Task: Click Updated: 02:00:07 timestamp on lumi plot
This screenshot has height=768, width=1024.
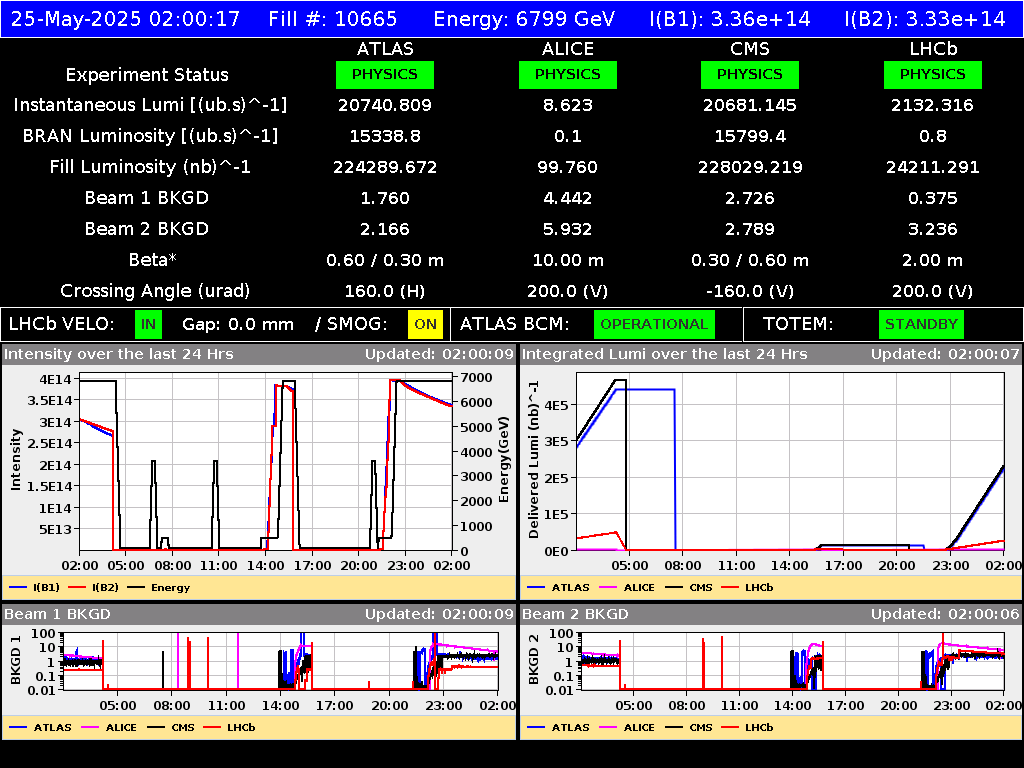Action: click(x=945, y=354)
